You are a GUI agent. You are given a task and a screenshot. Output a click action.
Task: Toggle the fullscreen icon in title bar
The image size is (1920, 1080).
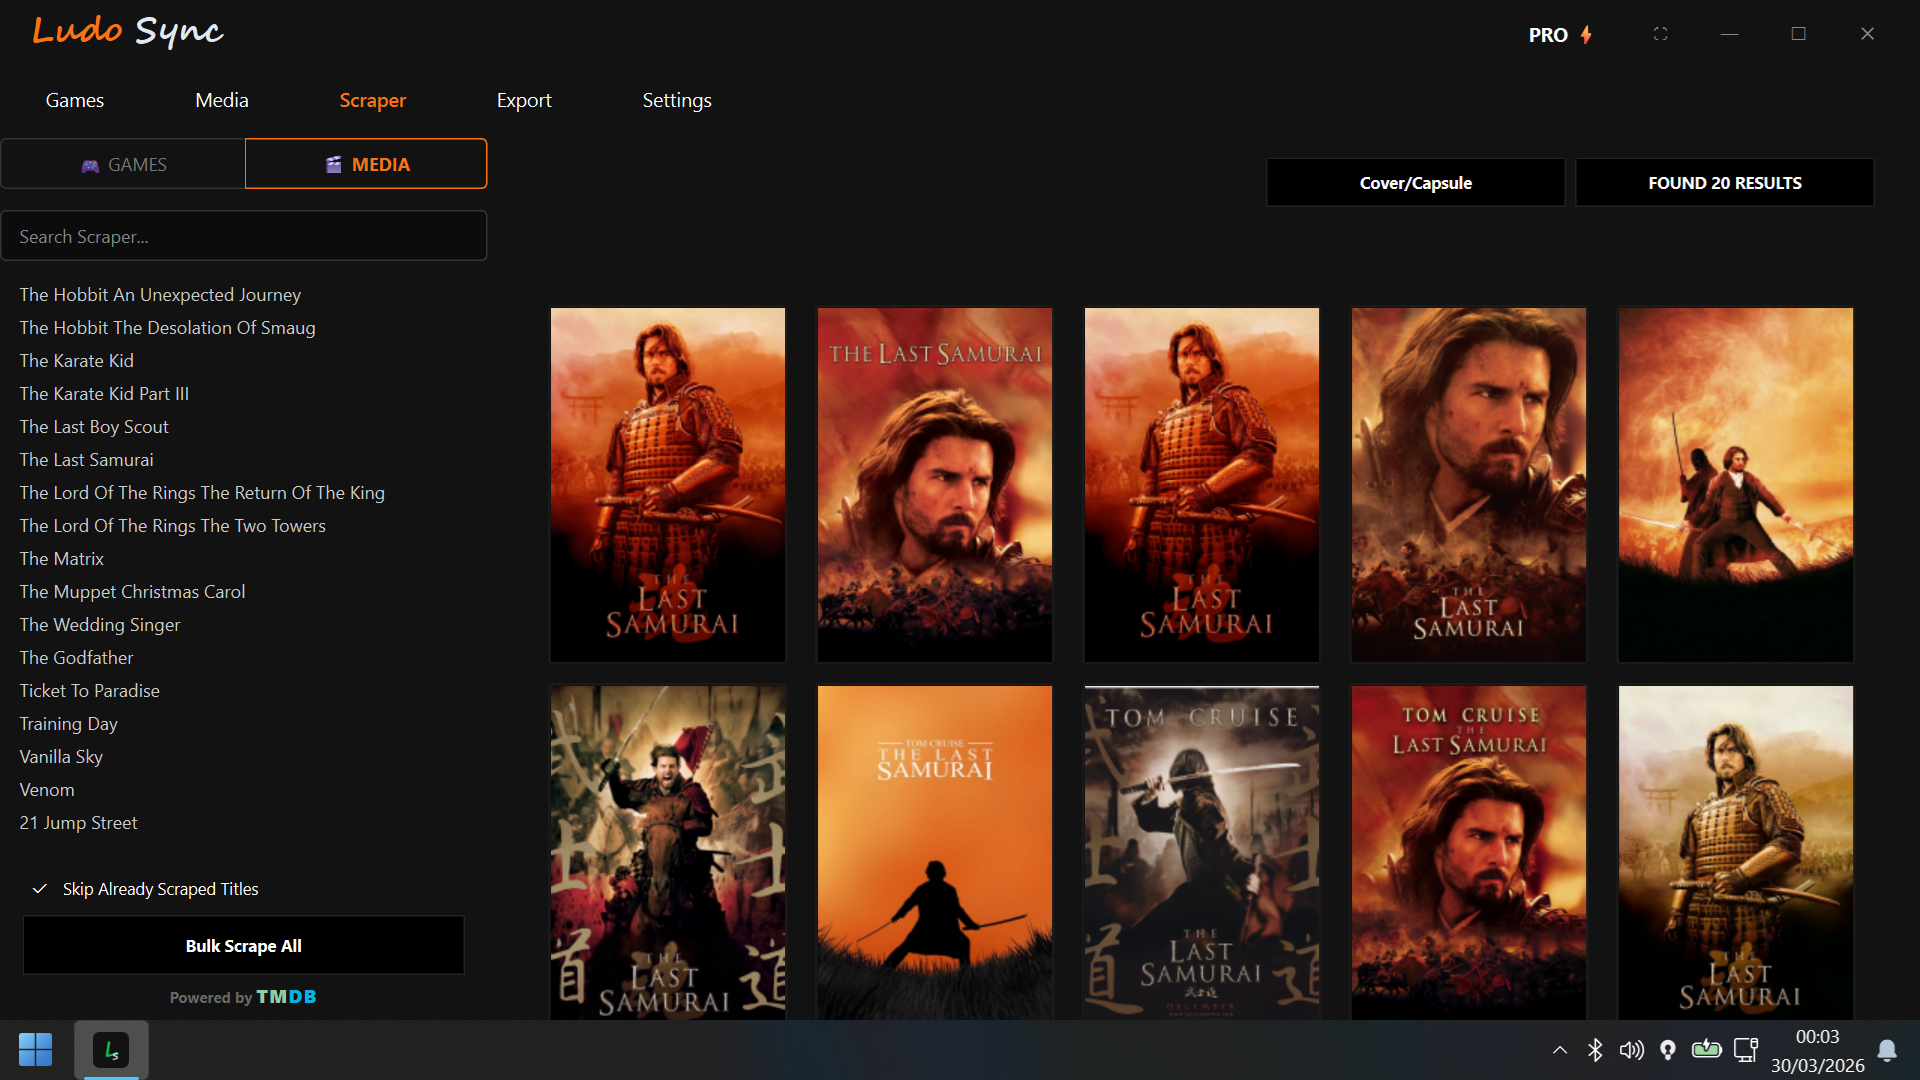coord(1660,34)
